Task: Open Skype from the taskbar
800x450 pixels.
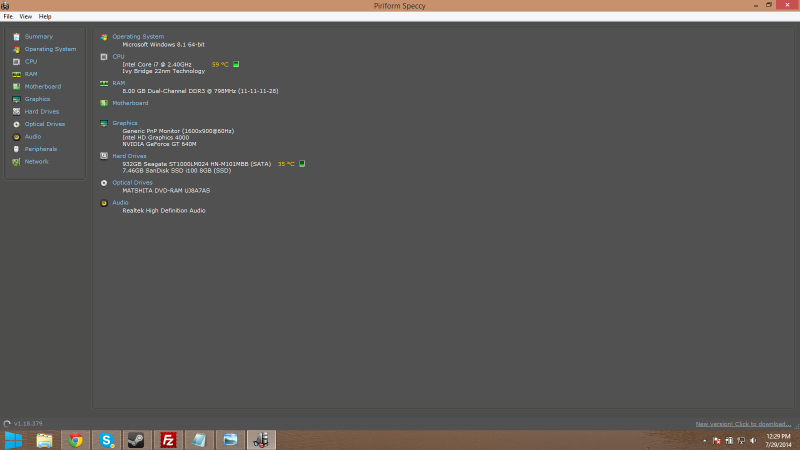Action: (x=106, y=440)
